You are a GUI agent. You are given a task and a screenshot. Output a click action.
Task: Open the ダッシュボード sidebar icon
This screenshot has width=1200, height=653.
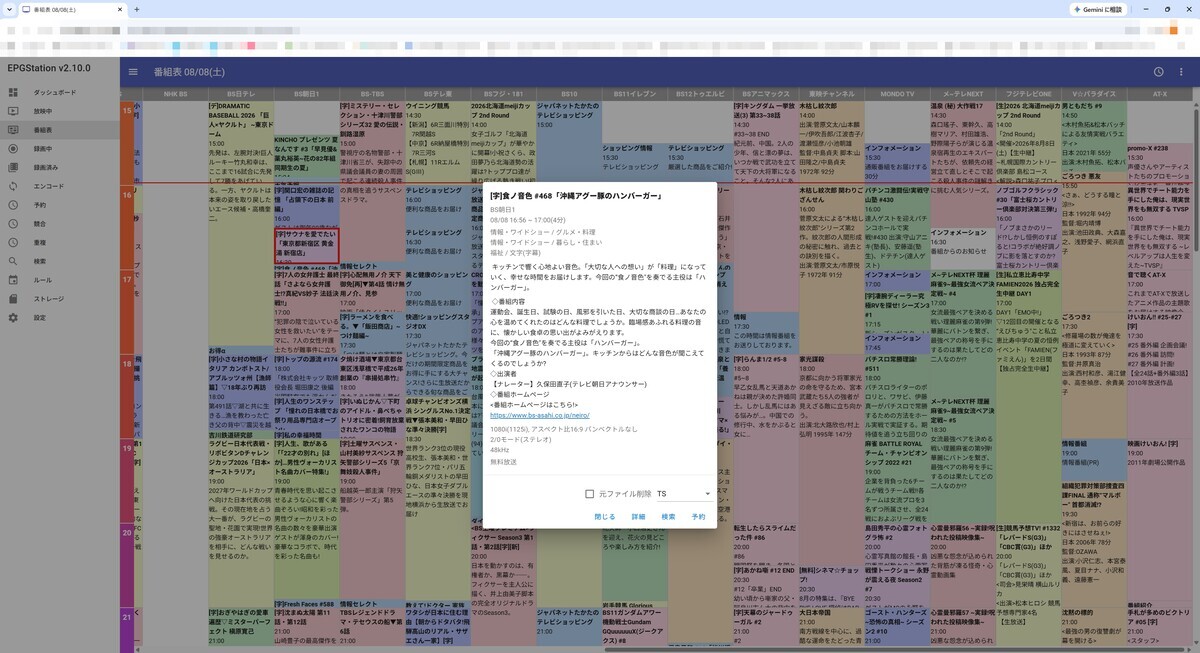13,92
